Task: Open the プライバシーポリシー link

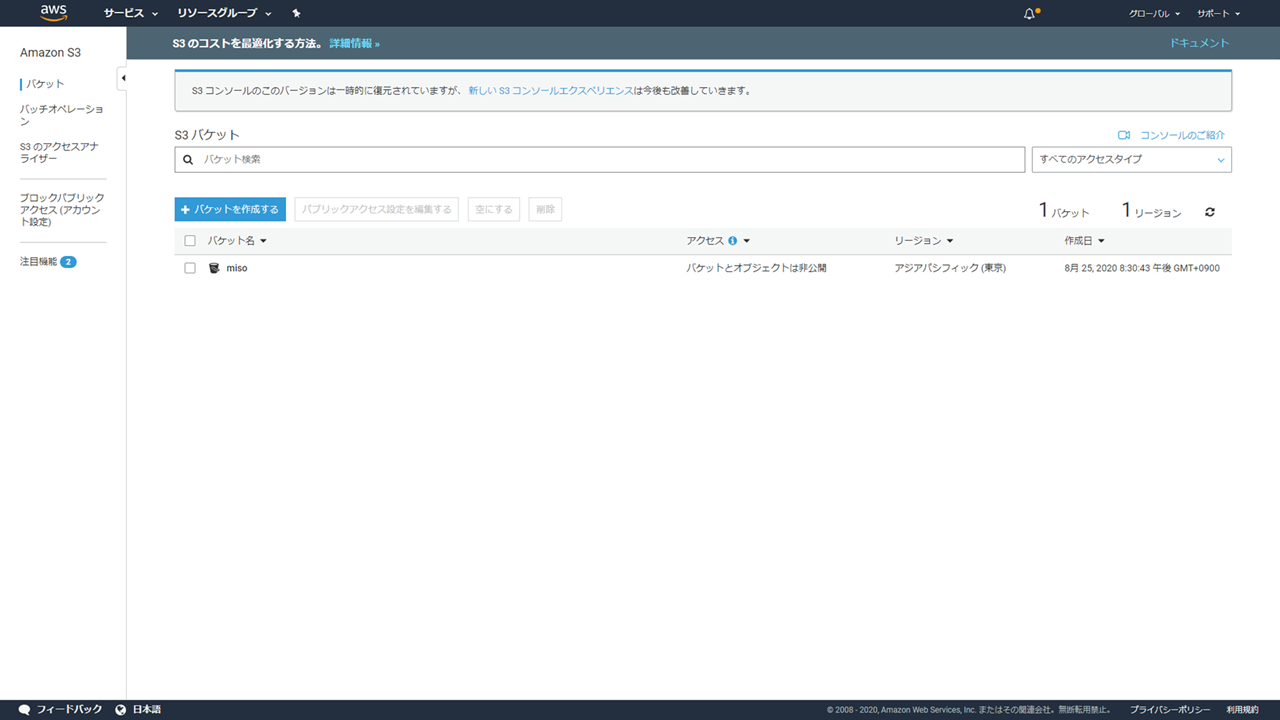Action: [1170, 710]
